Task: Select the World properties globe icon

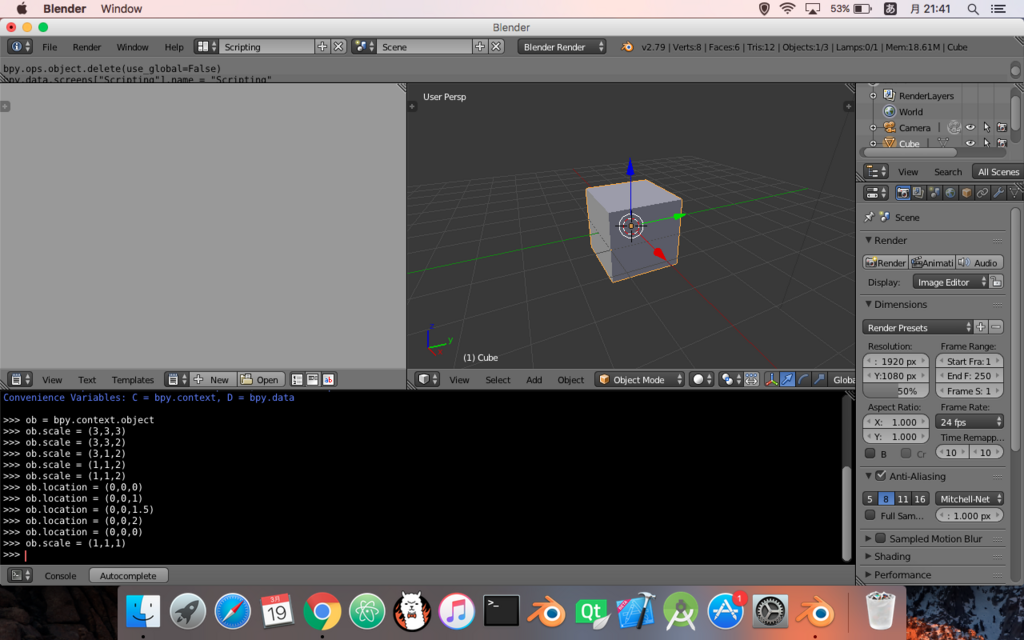Action: point(951,192)
